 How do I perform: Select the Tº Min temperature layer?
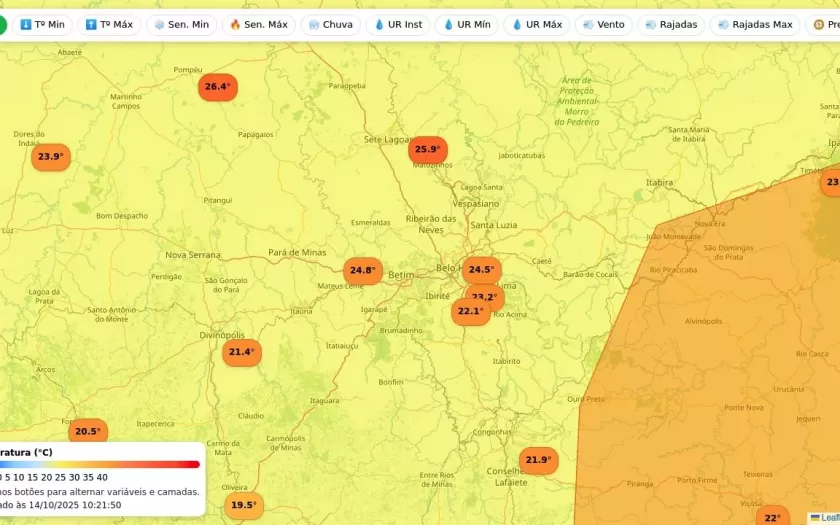tap(42, 24)
